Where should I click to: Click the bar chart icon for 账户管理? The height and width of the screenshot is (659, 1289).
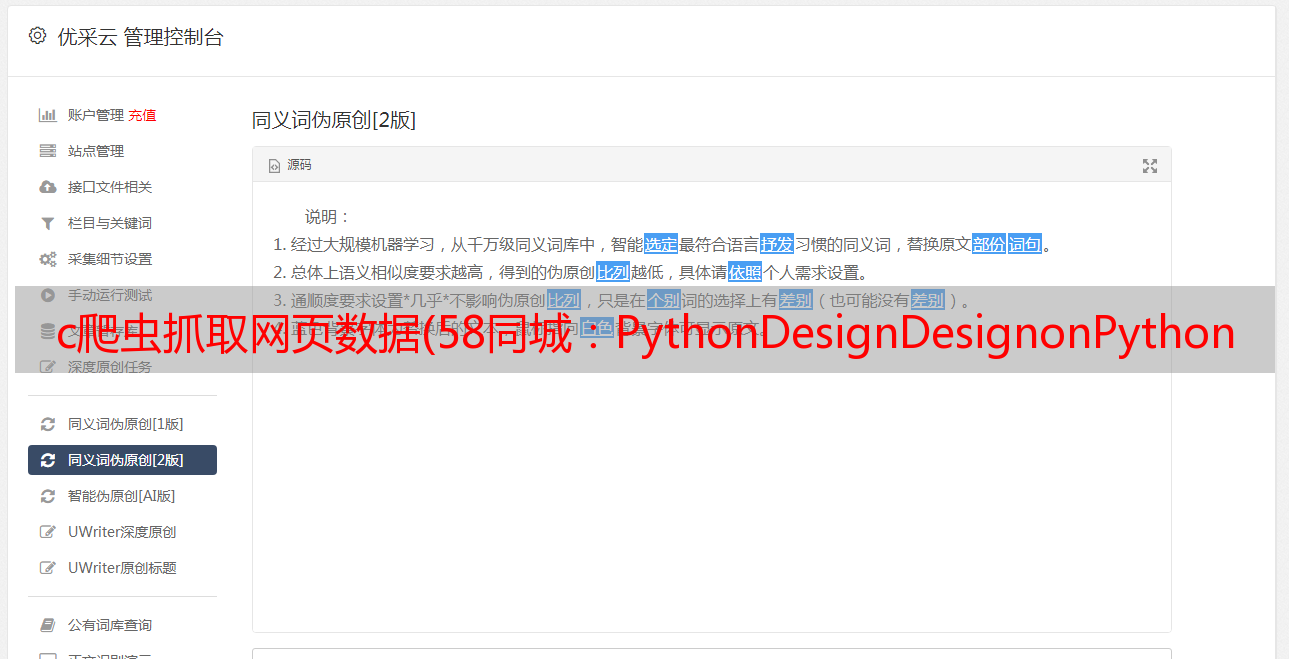click(47, 115)
